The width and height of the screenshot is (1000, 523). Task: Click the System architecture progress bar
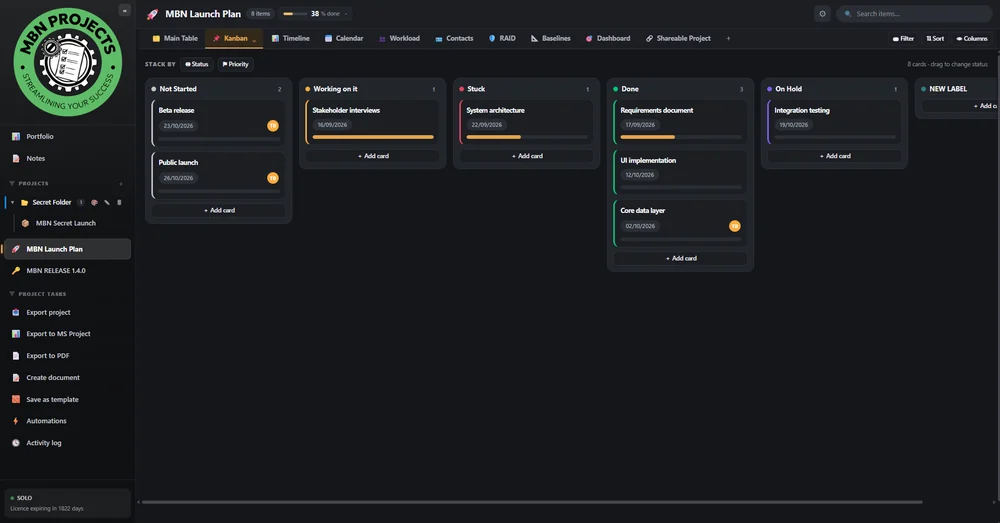527,137
